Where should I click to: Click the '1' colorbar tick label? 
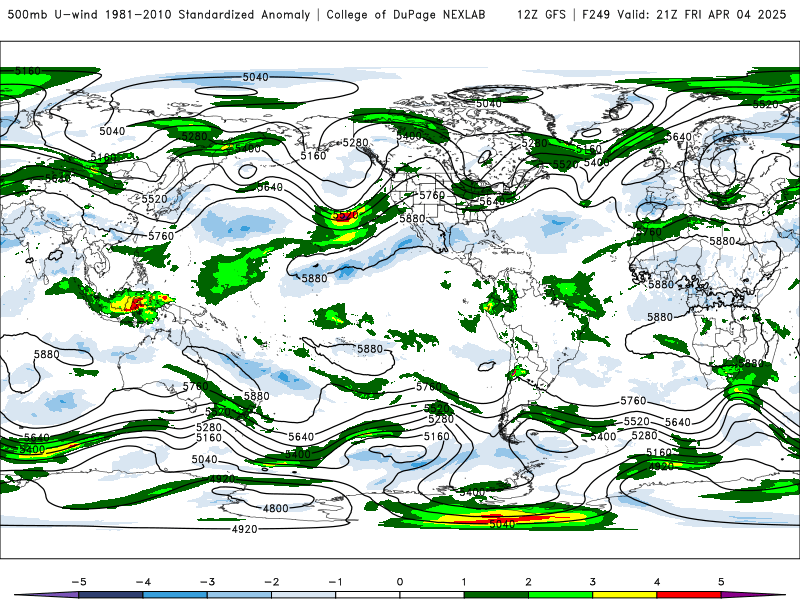[x=464, y=582]
